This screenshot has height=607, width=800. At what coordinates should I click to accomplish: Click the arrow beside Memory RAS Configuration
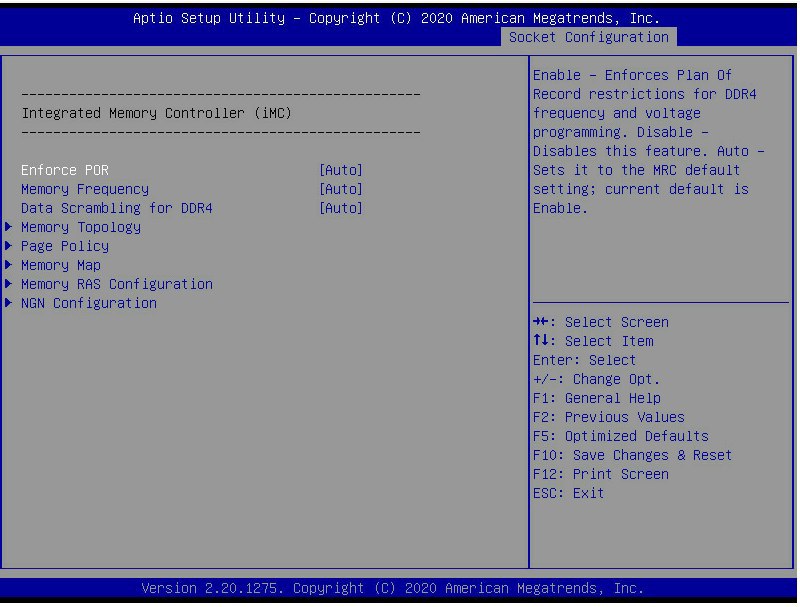click(9, 284)
